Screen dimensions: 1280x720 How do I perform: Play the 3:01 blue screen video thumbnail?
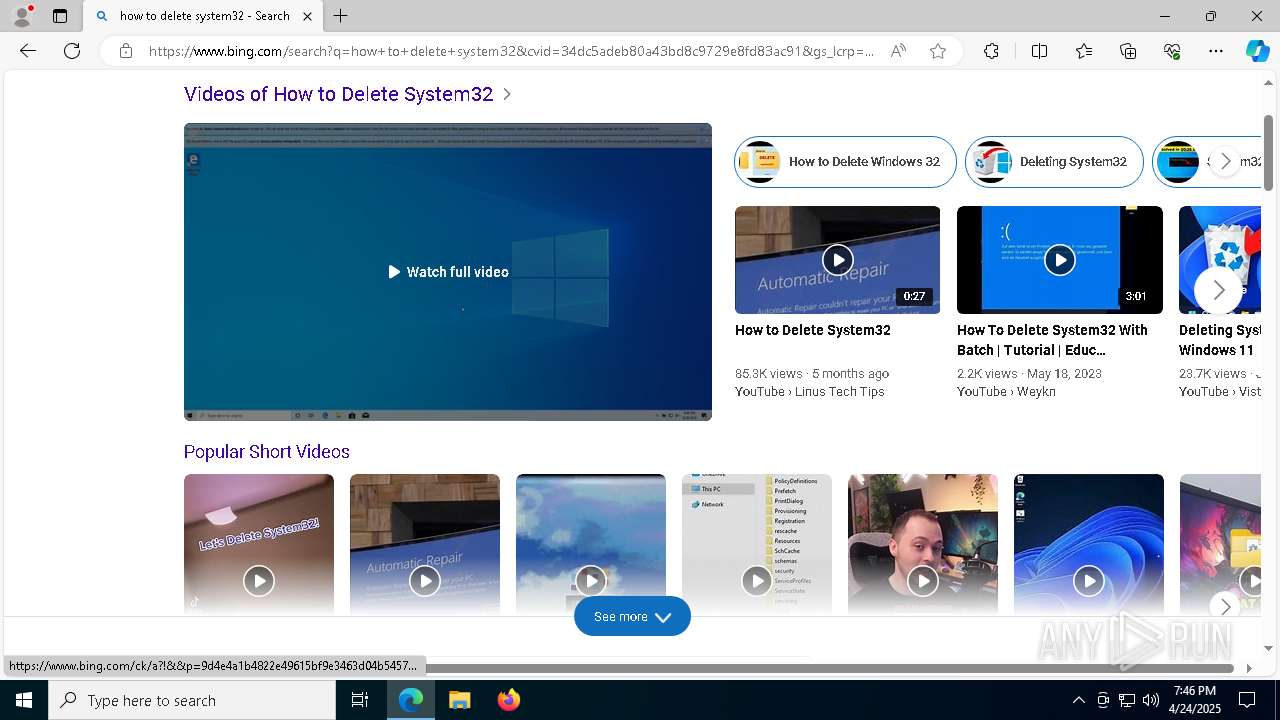click(x=1059, y=260)
